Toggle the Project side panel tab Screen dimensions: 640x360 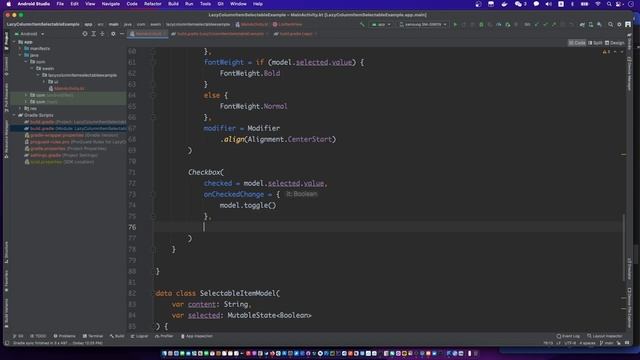(x=6, y=41)
